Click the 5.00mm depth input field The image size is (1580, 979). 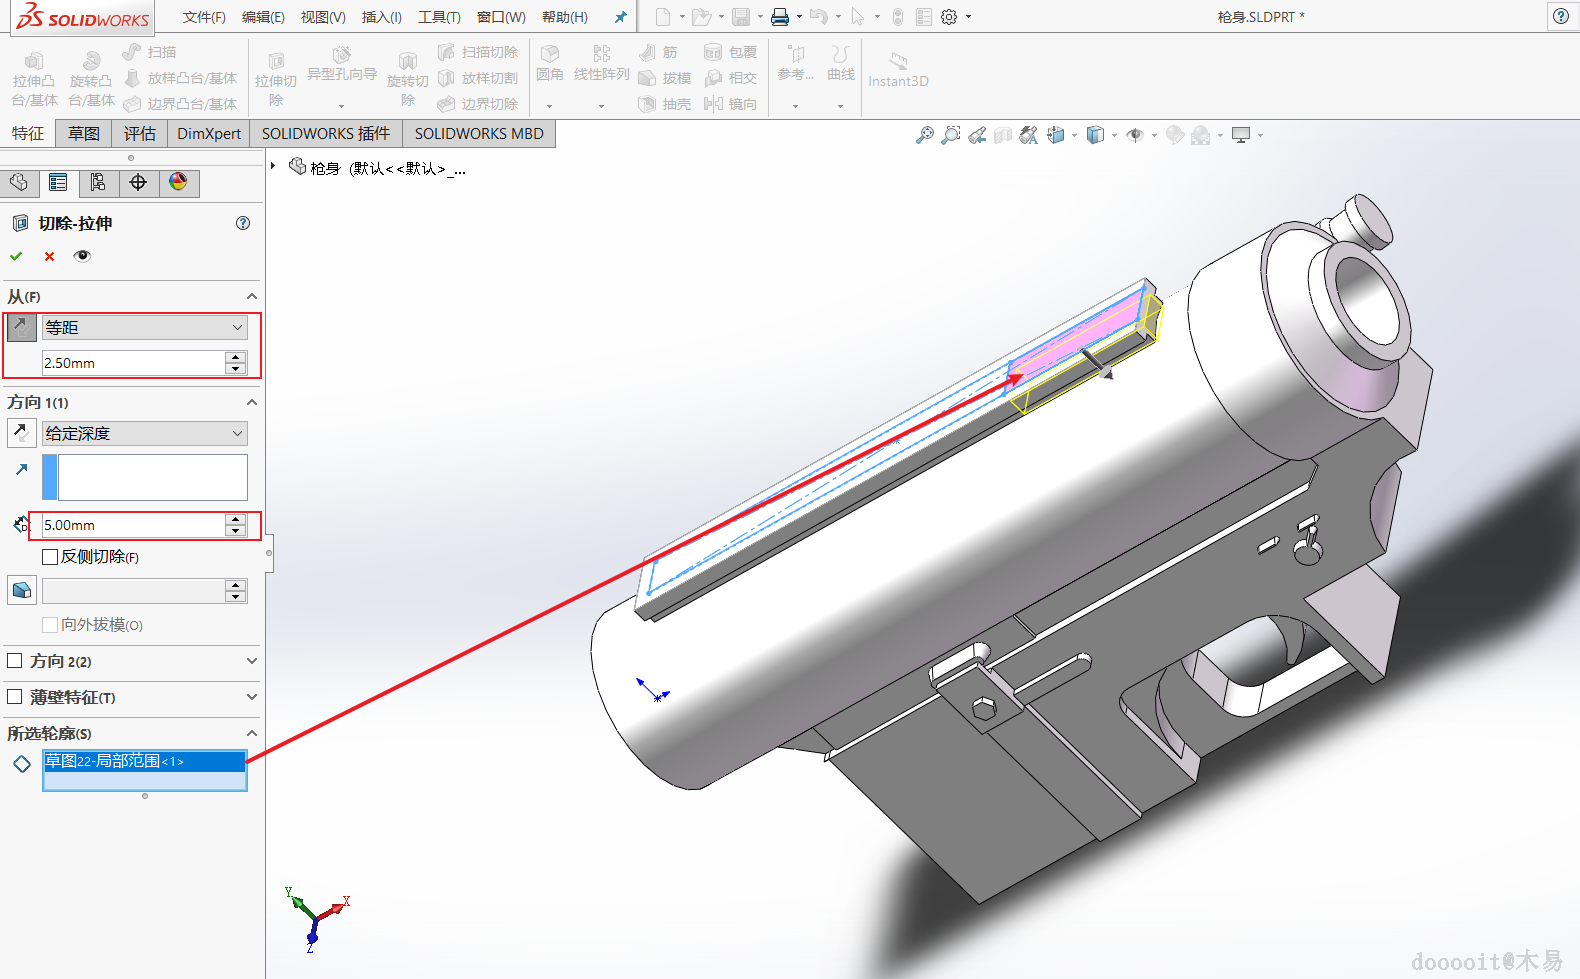point(132,525)
